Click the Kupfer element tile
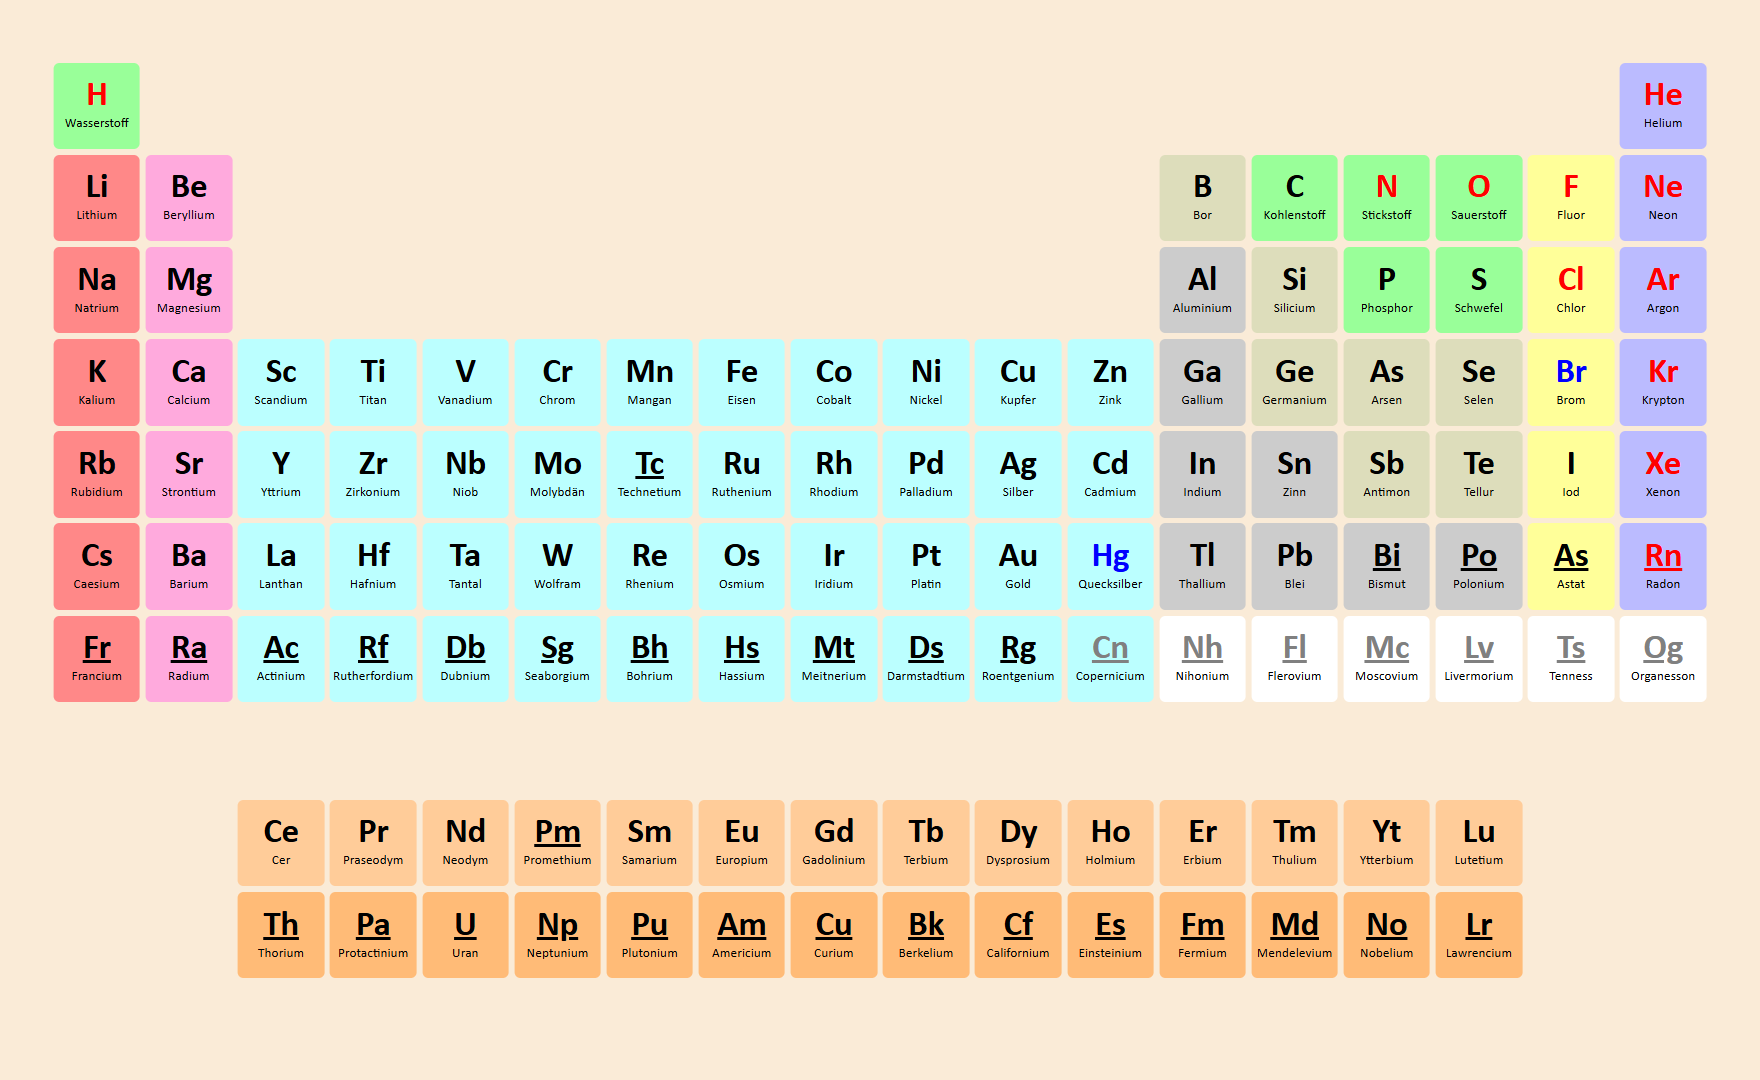 (x=1018, y=382)
